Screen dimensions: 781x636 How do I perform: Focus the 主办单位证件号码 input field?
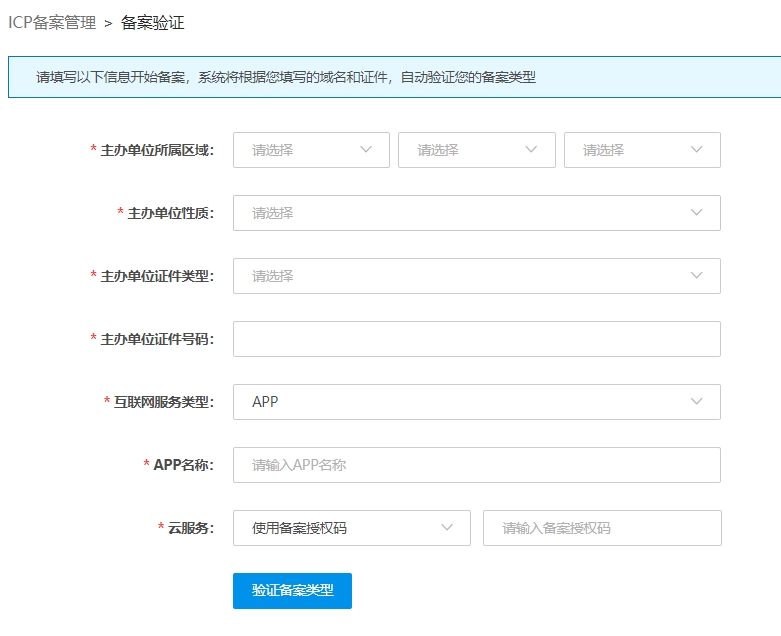[x=476, y=339]
